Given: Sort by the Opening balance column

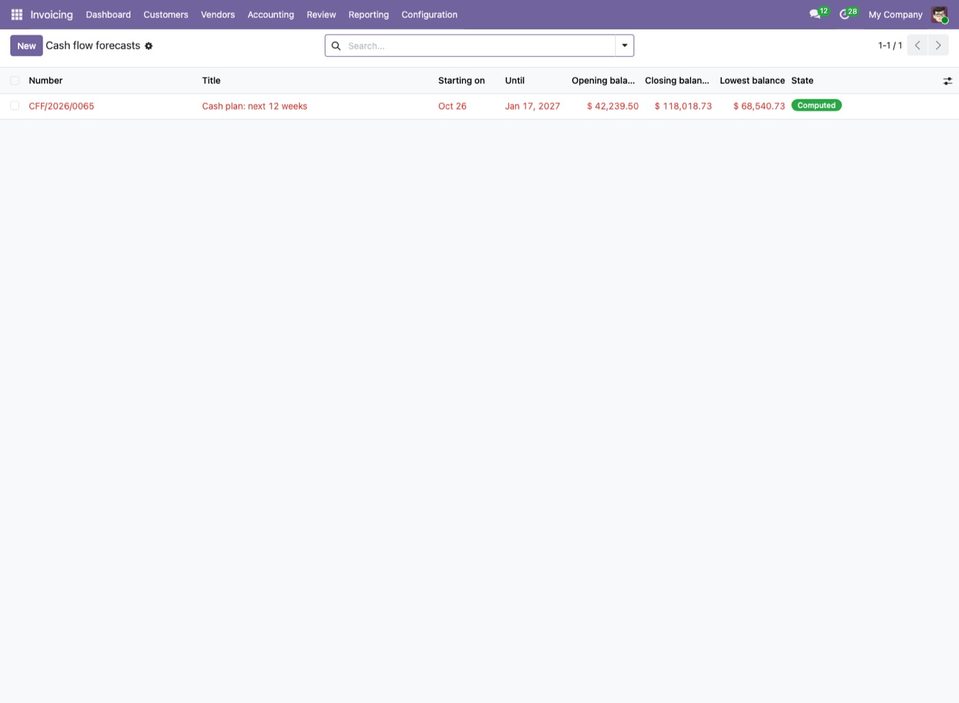Looking at the screenshot, I should click(603, 81).
